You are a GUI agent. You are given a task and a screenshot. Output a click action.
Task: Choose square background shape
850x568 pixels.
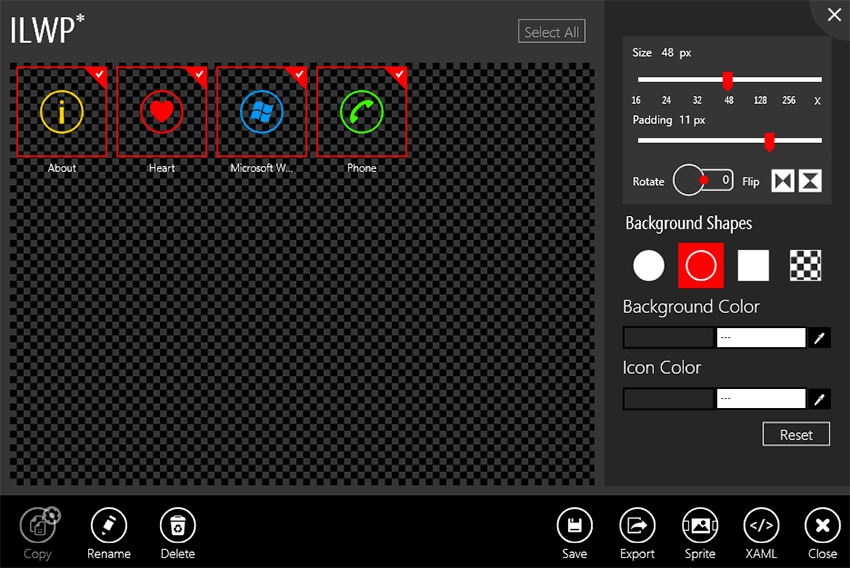click(x=753, y=266)
